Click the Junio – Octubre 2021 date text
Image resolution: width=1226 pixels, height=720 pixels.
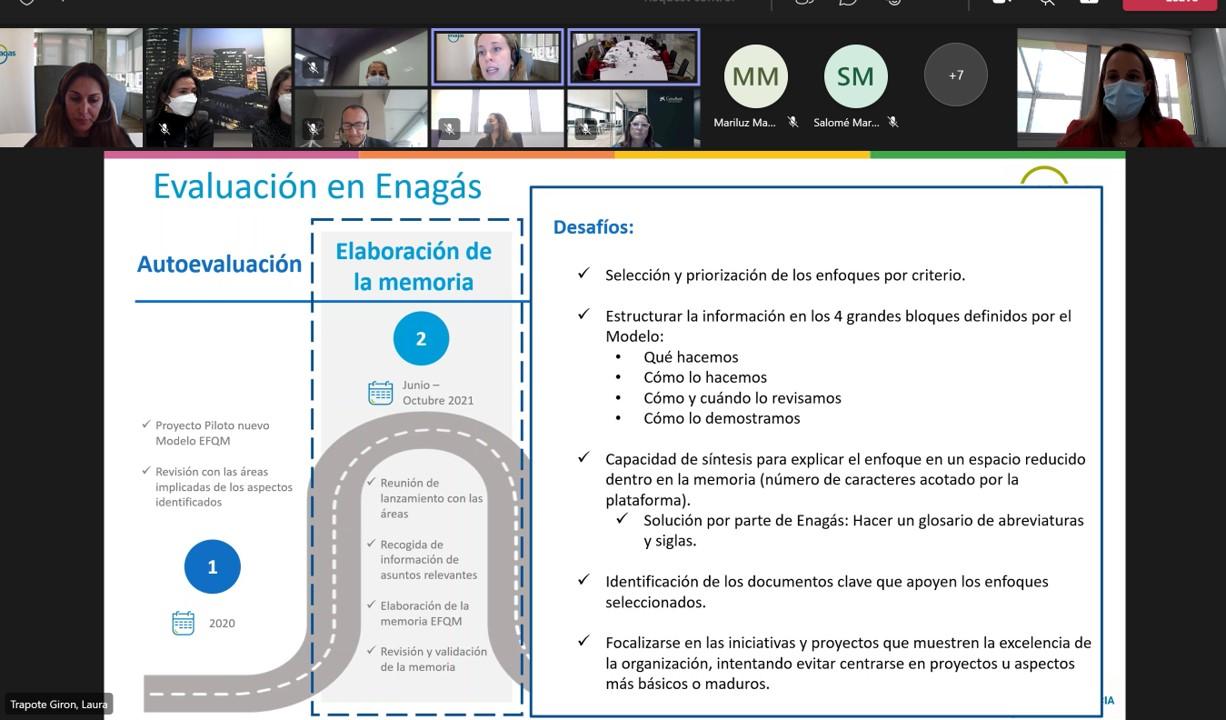click(438, 392)
